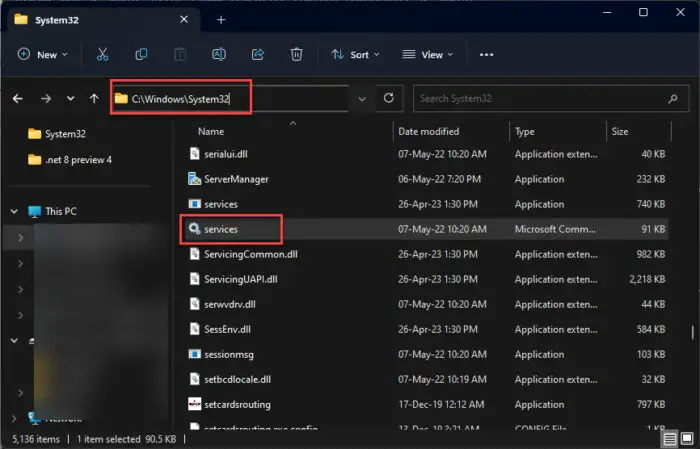Switch to details view icon in status bar
The height and width of the screenshot is (449, 700).
(x=670, y=438)
